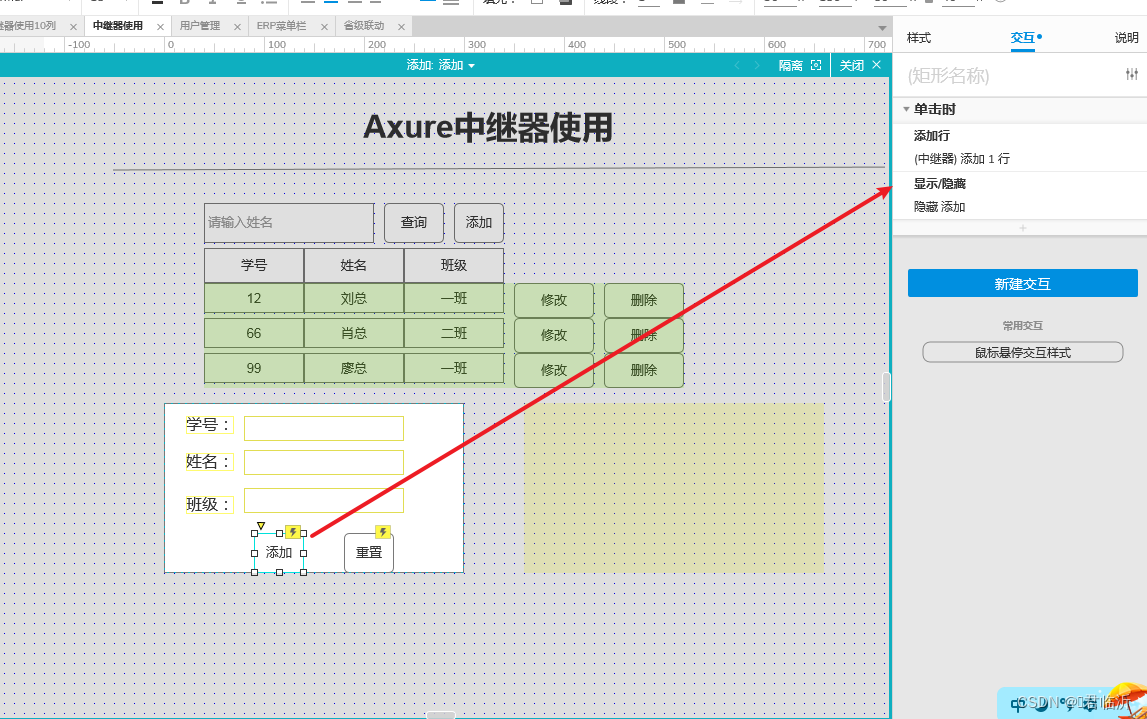Click the 学号 input field
Viewport: 1147px width, 719px height.
pyautogui.click(x=324, y=429)
